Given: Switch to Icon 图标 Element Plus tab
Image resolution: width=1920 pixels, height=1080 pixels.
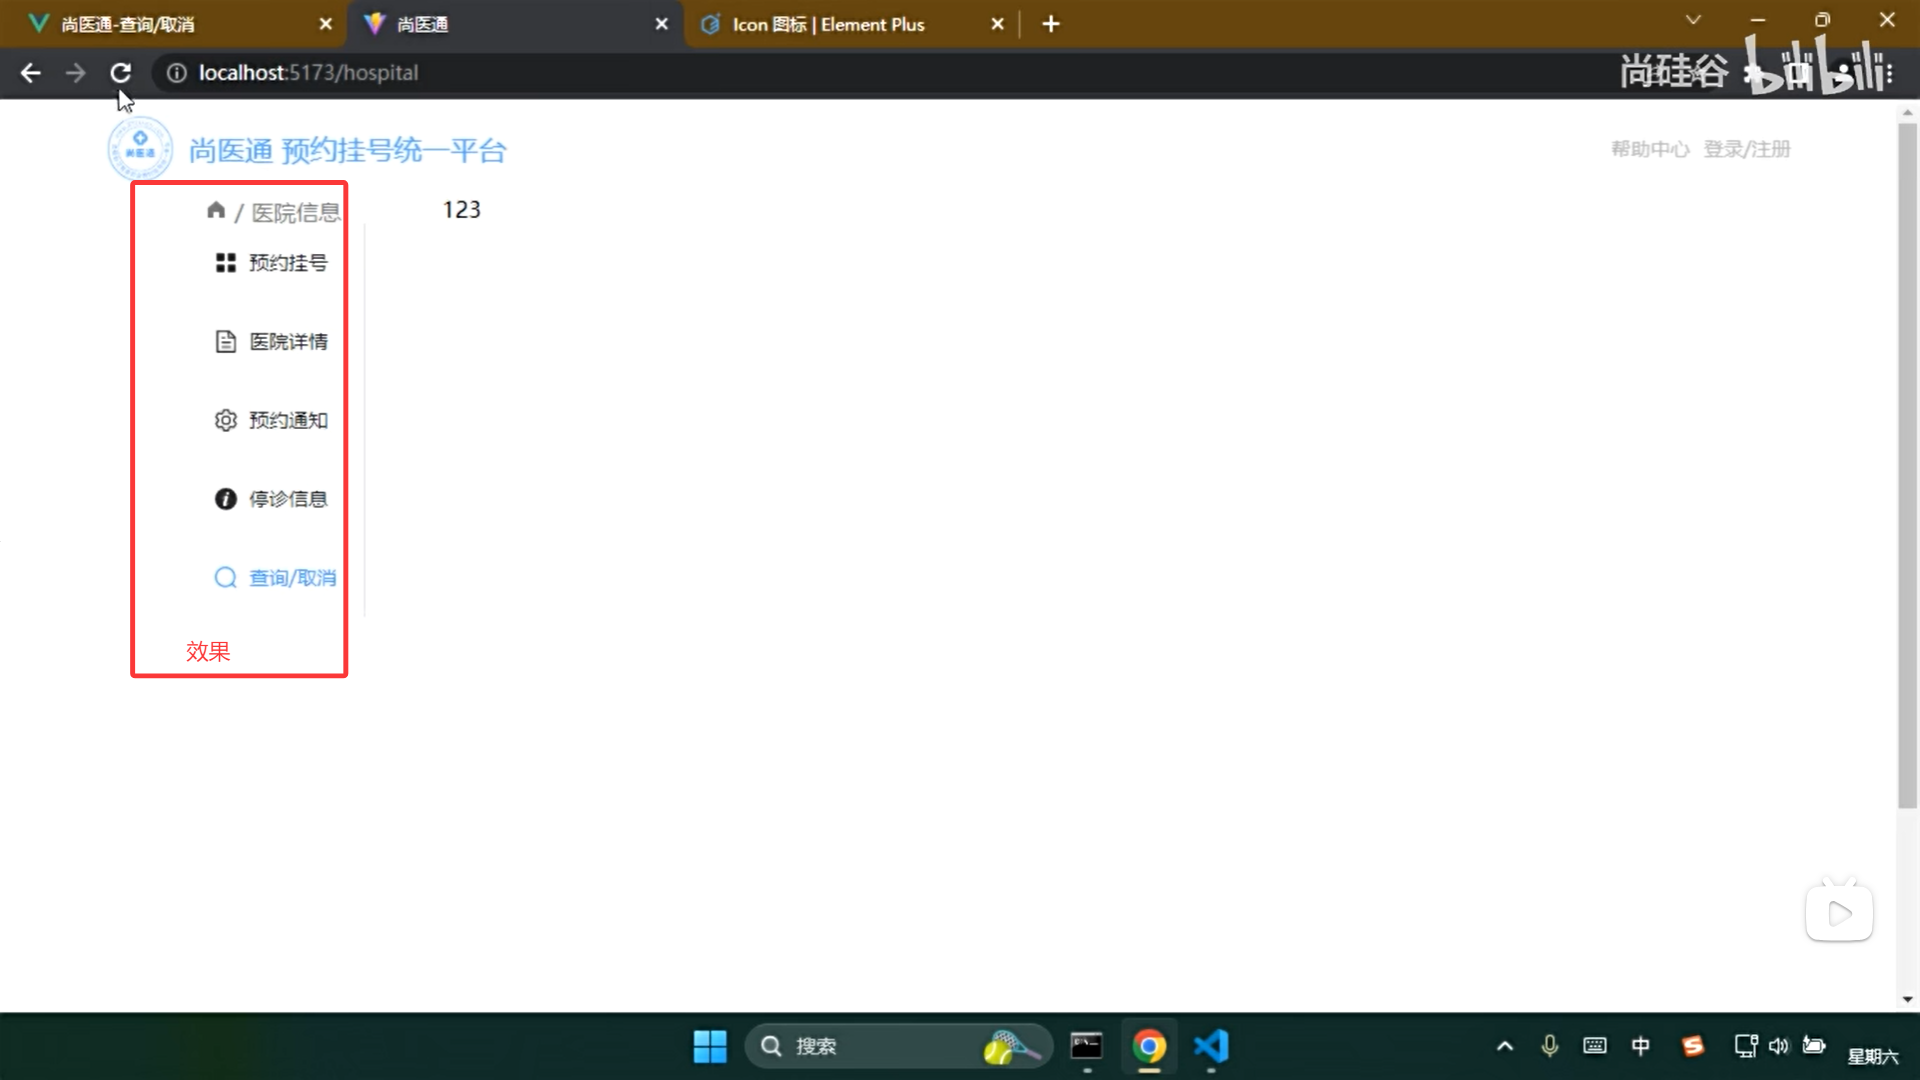Looking at the screenshot, I should pos(828,24).
